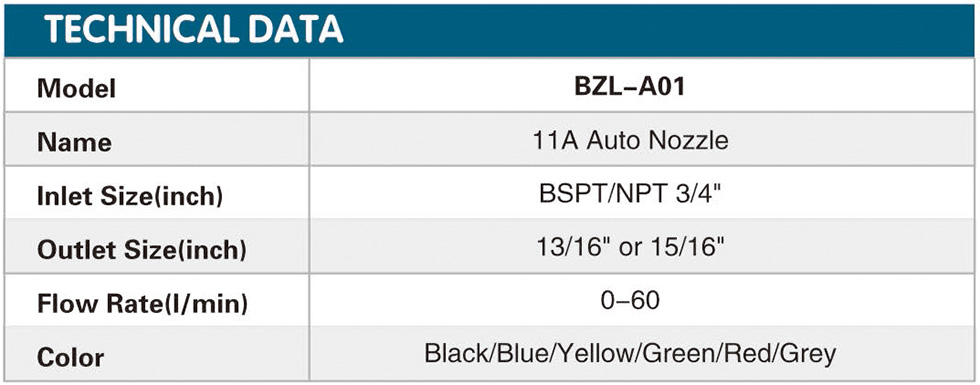980x385 pixels.
Task: Click the 0–60 flow rate value
Action: (630, 301)
